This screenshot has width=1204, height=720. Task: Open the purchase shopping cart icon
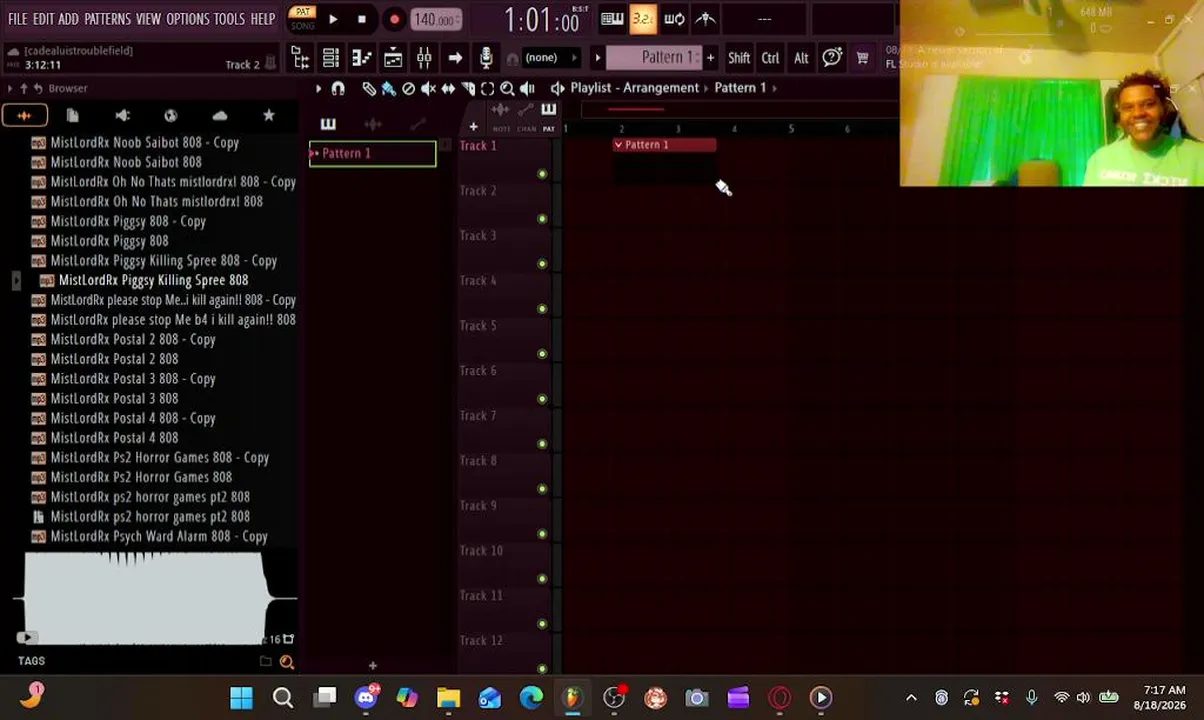(862, 58)
